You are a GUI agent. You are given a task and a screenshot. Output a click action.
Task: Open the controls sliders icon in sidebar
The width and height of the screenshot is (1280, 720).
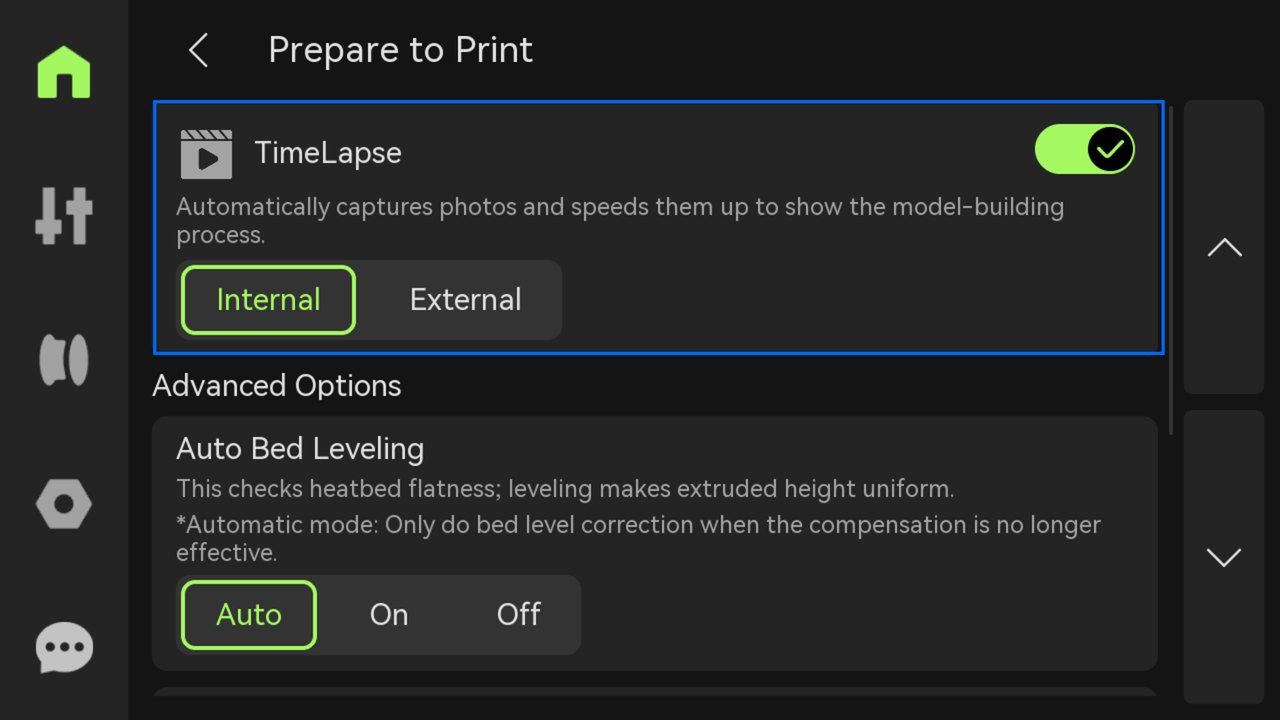(64, 215)
